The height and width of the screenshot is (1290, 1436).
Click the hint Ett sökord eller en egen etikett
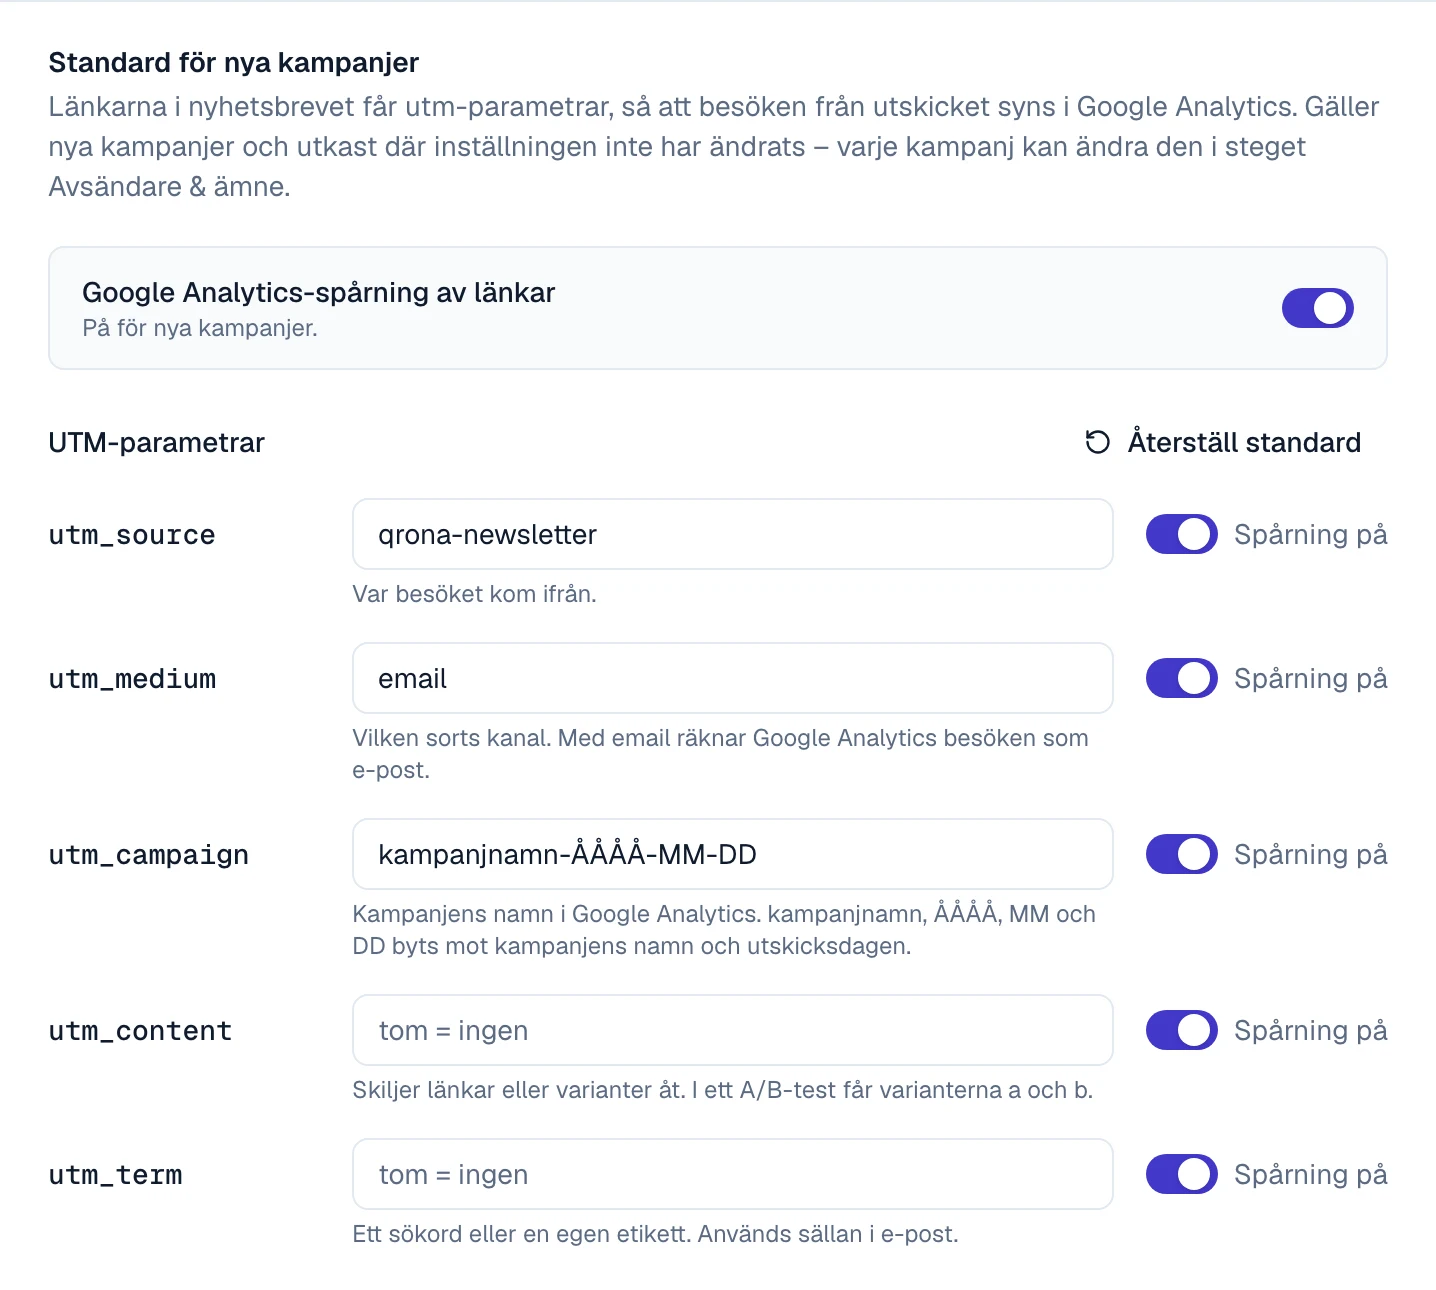[x=655, y=1234]
